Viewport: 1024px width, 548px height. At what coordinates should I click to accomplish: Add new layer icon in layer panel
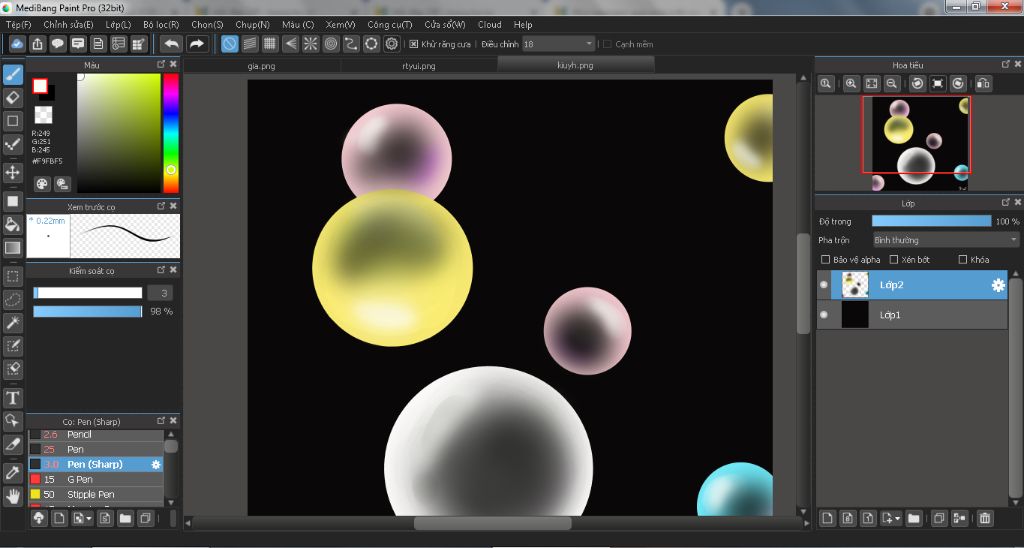[x=827, y=519]
